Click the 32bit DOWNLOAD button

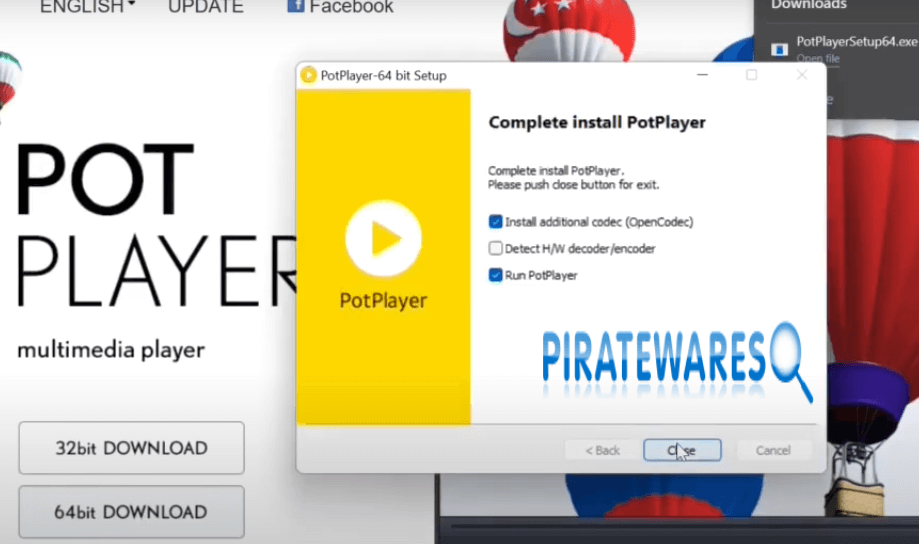click(x=131, y=448)
